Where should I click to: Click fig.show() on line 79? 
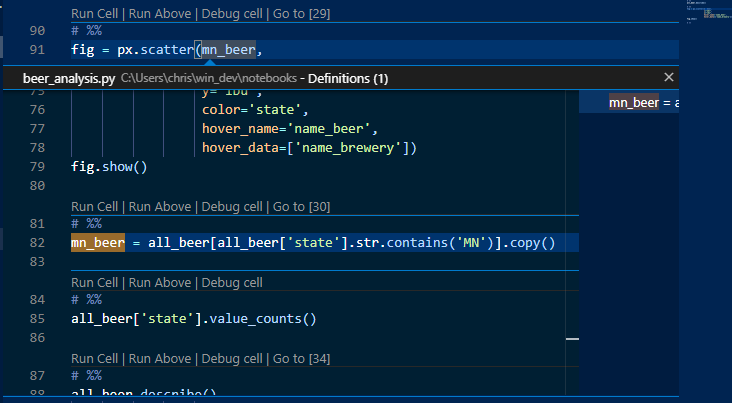[x=109, y=167]
